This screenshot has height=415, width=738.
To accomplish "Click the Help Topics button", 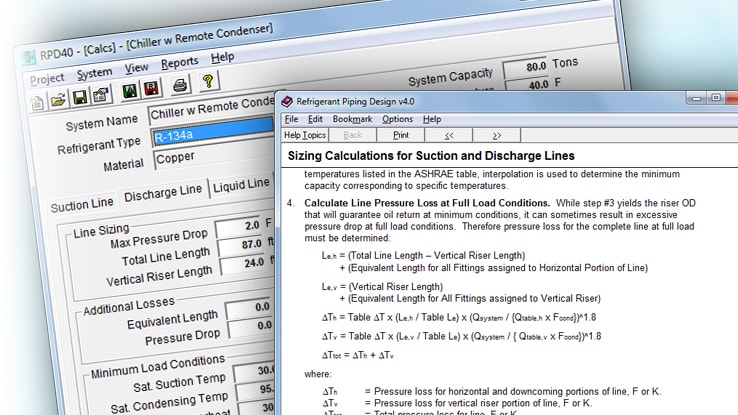I will coord(305,135).
